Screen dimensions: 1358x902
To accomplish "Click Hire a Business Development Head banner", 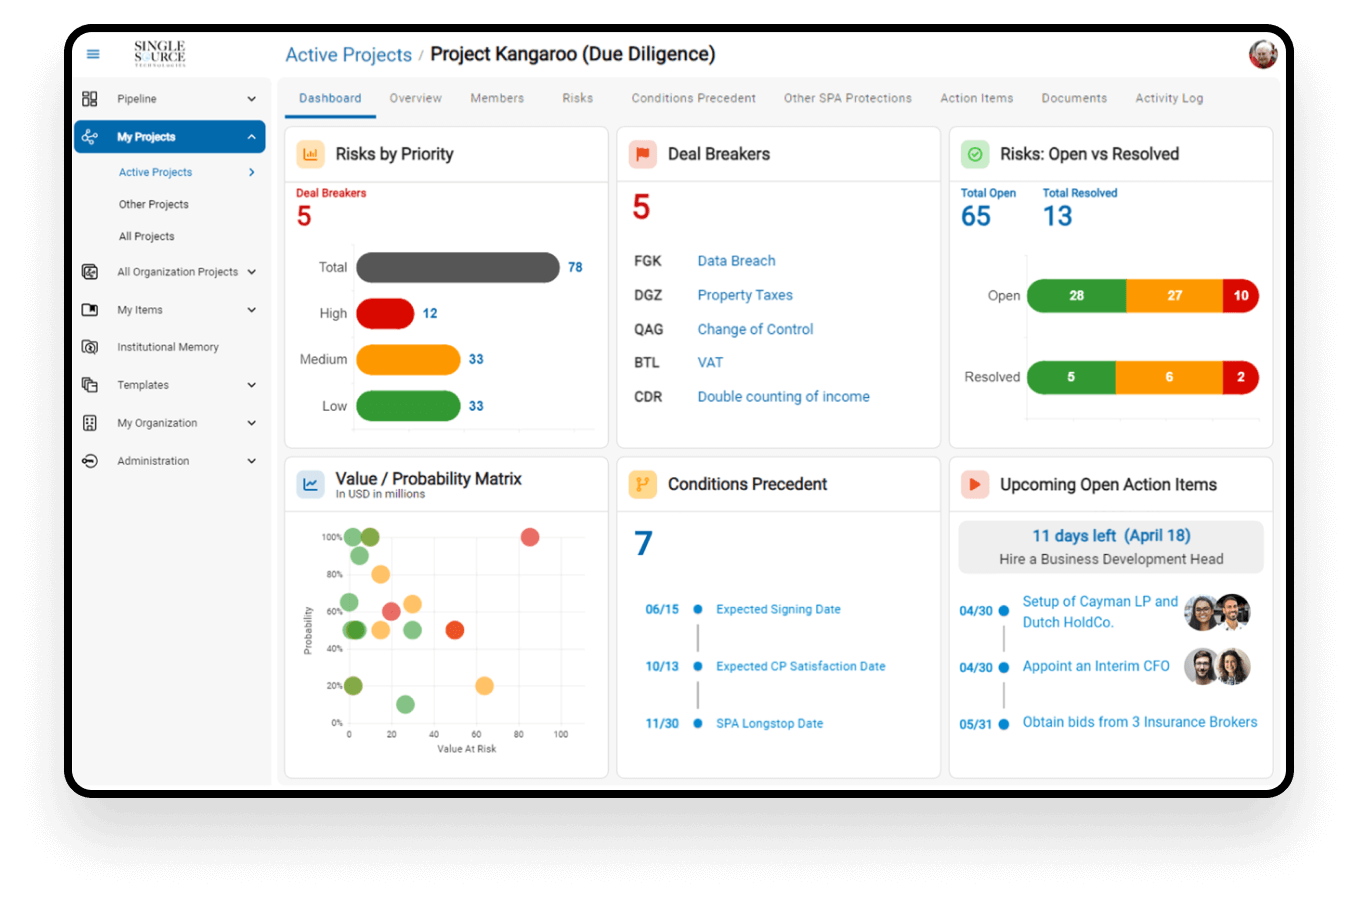I will pos(1111,547).
